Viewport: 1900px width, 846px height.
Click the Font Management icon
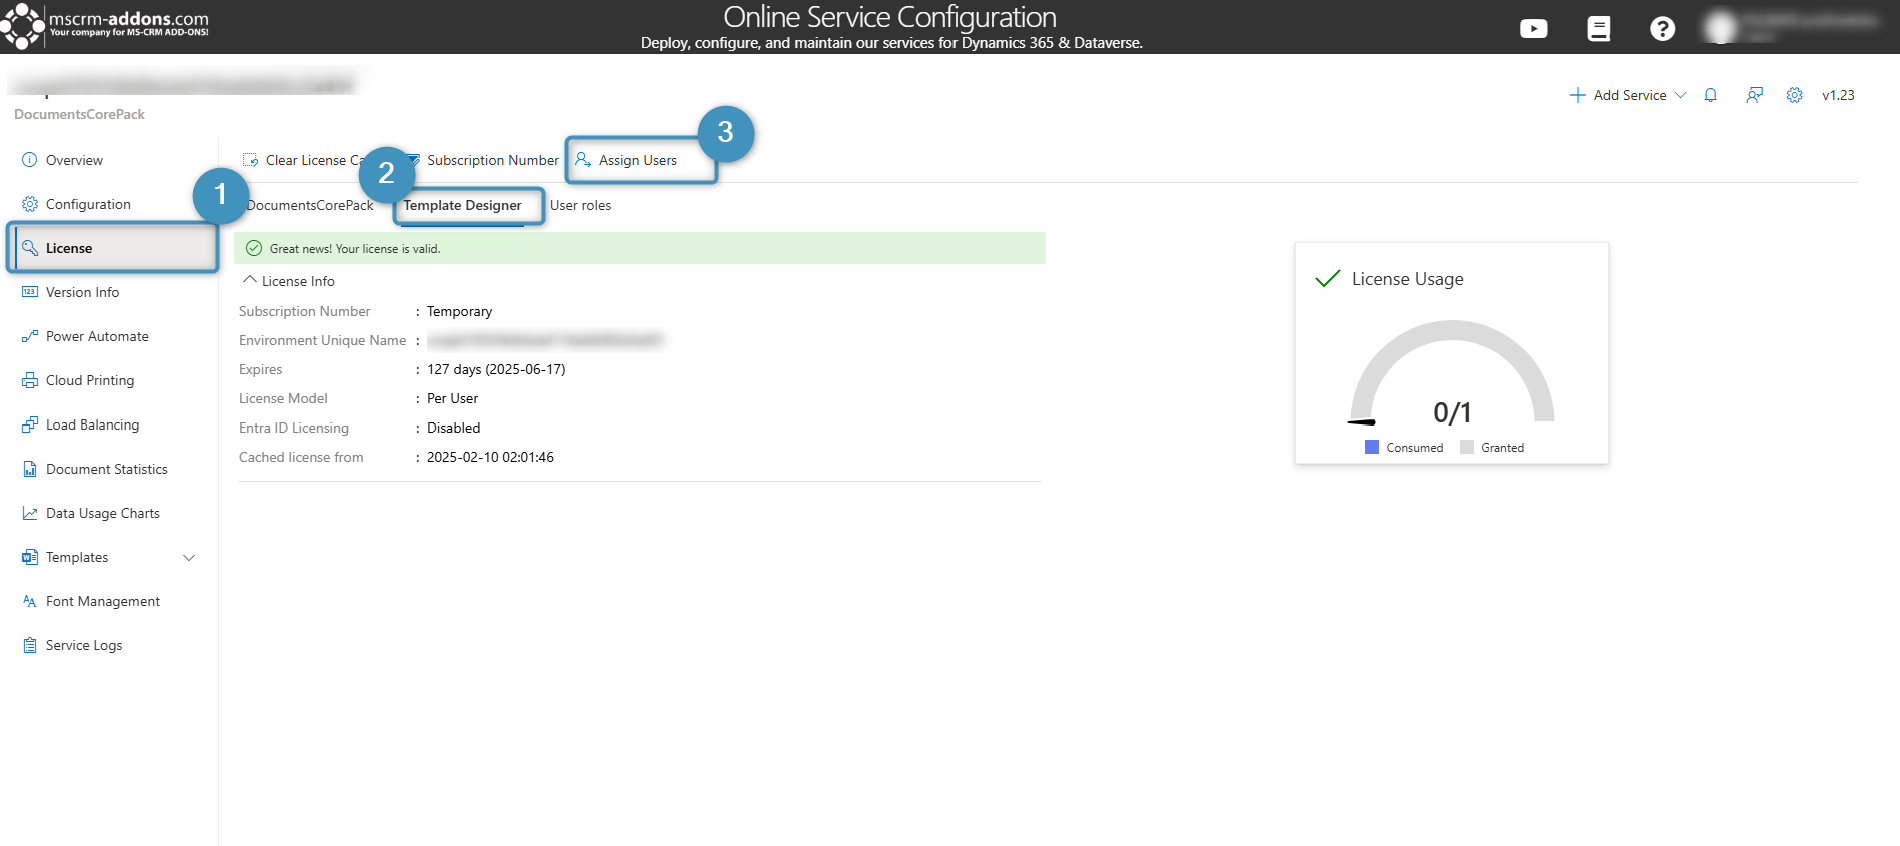point(30,601)
